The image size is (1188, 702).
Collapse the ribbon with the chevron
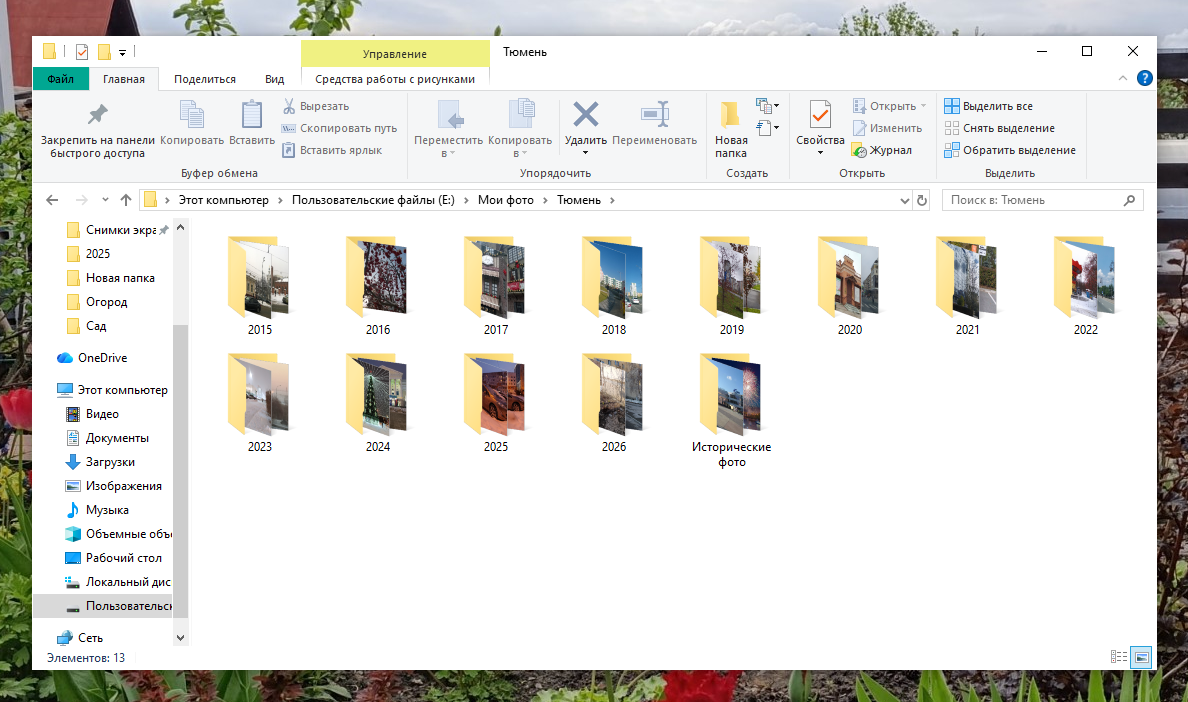tap(1123, 78)
